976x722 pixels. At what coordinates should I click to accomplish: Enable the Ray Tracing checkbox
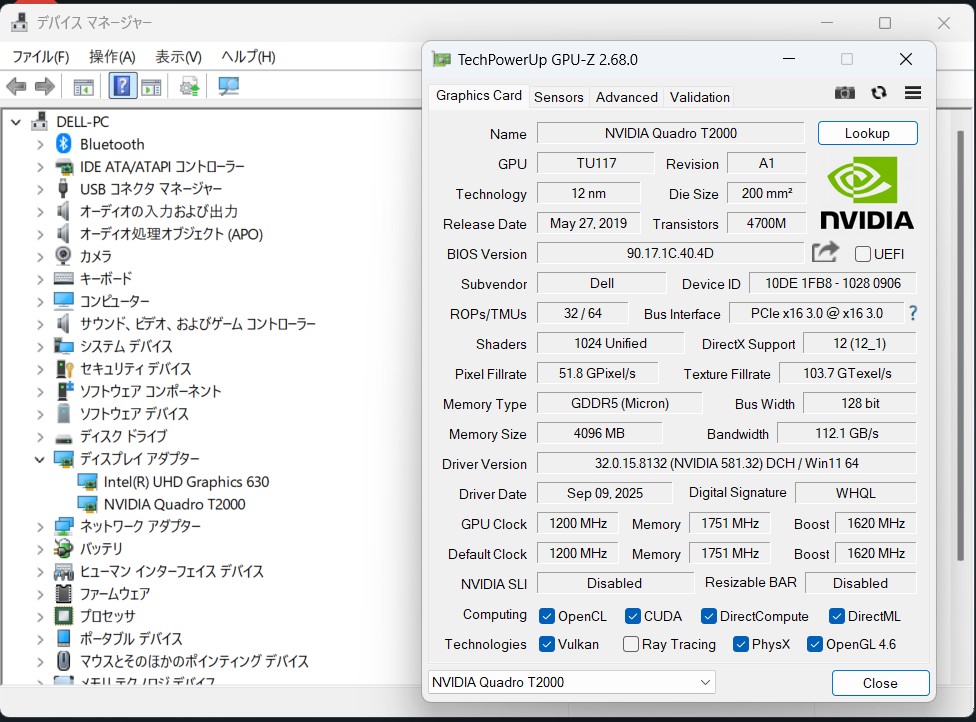click(x=631, y=644)
